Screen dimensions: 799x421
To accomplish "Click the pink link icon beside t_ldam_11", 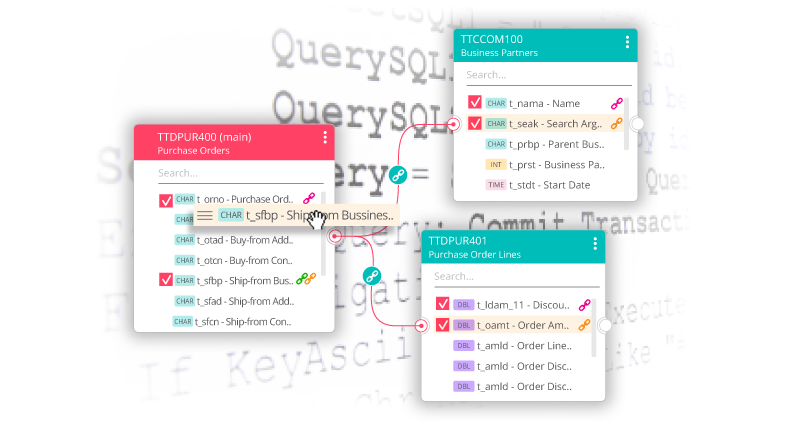I will pyautogui.click(x=584, y=305).
